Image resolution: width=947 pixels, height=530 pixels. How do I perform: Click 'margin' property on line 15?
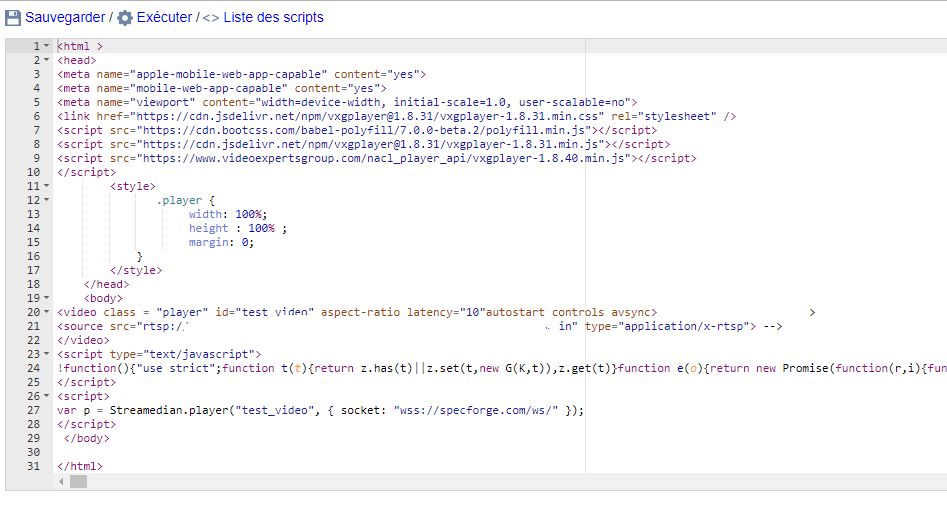coord(208,242)
